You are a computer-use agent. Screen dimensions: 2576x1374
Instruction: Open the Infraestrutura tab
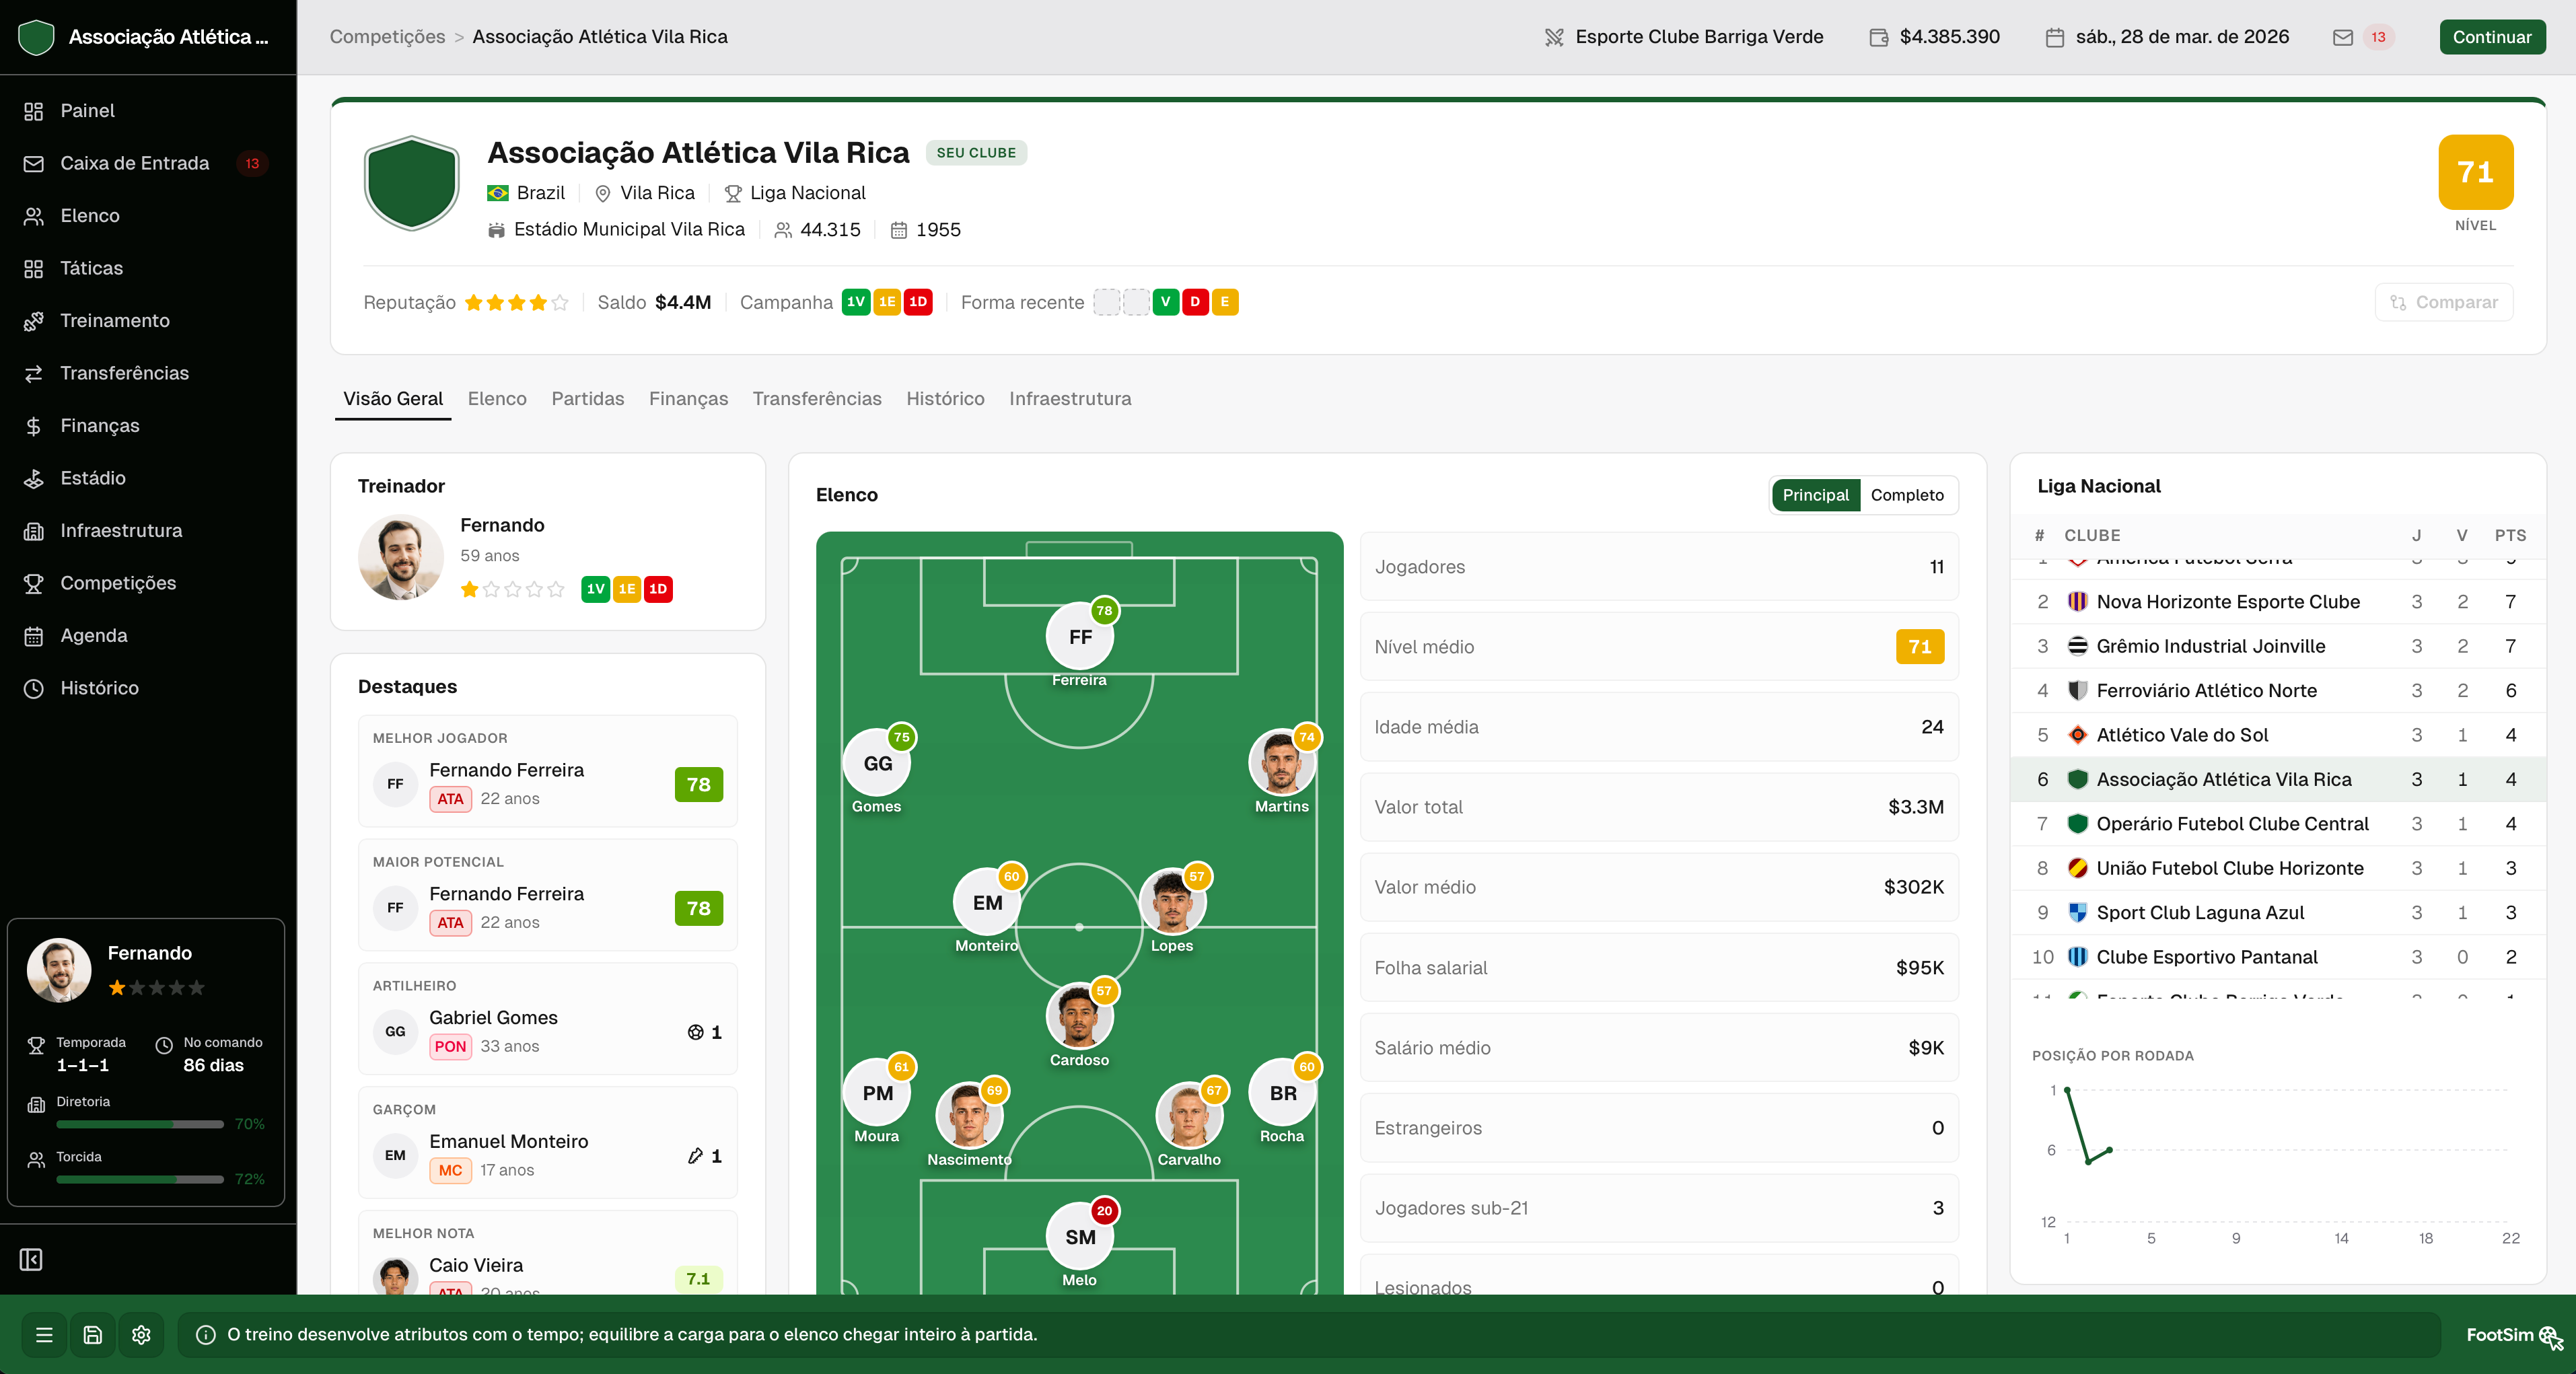pyautogui.click(x=1070, y=399)
